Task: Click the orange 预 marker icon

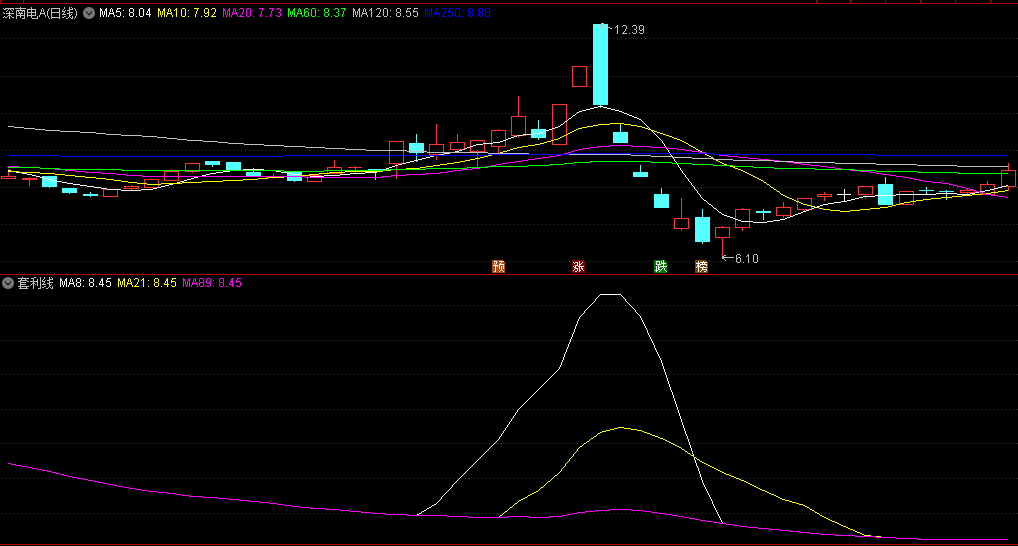Action: [499, 266]
